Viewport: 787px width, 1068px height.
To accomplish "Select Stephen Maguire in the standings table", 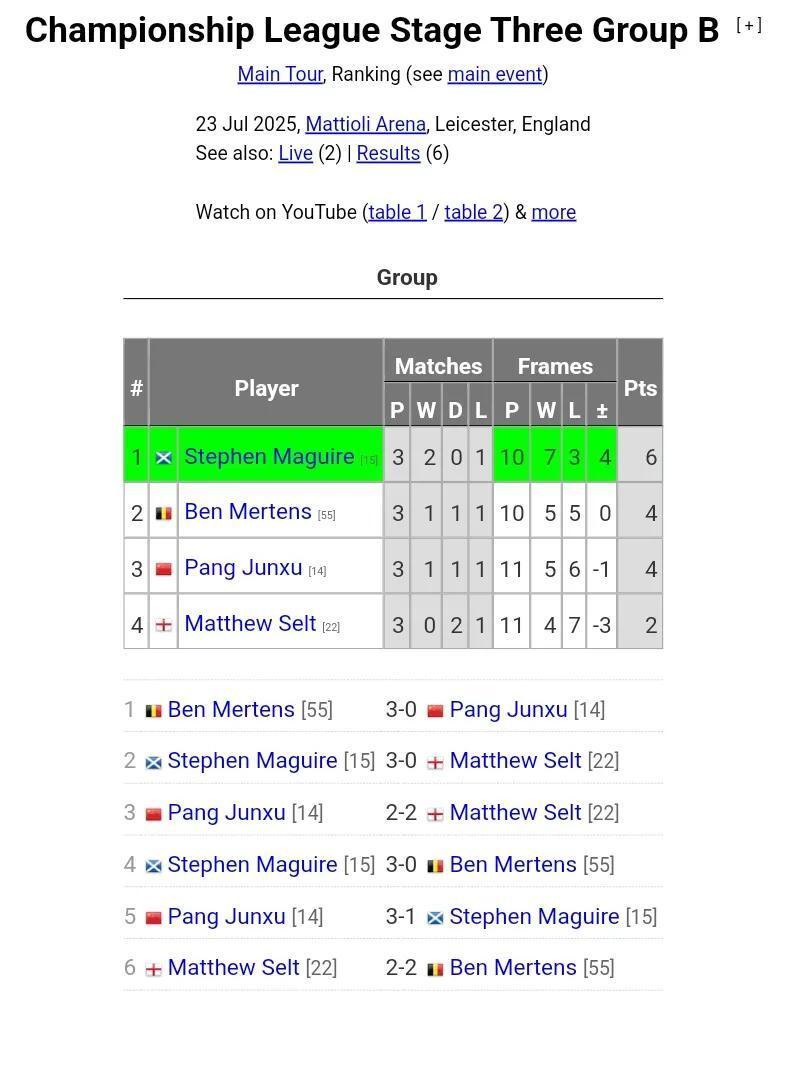I will coord(269,456).
